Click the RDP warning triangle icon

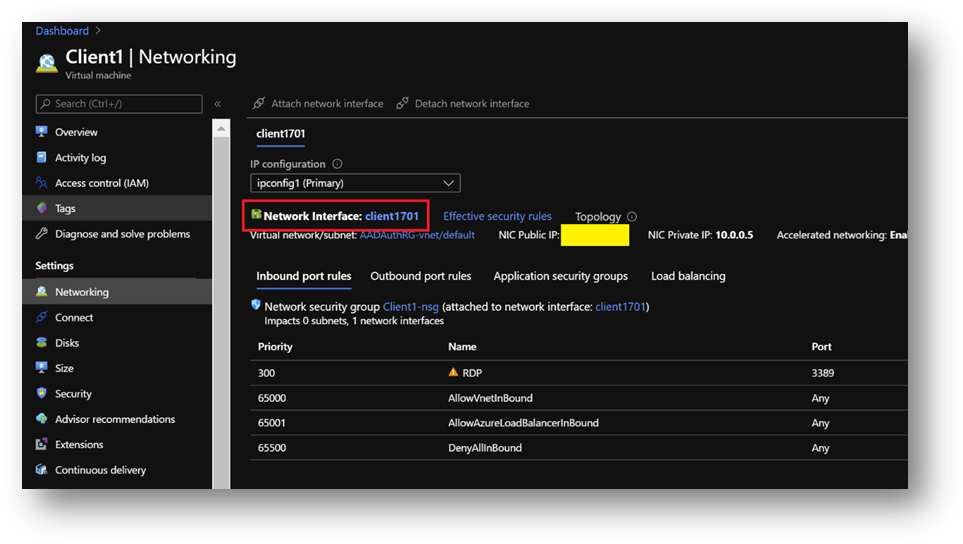click(453, 372)
